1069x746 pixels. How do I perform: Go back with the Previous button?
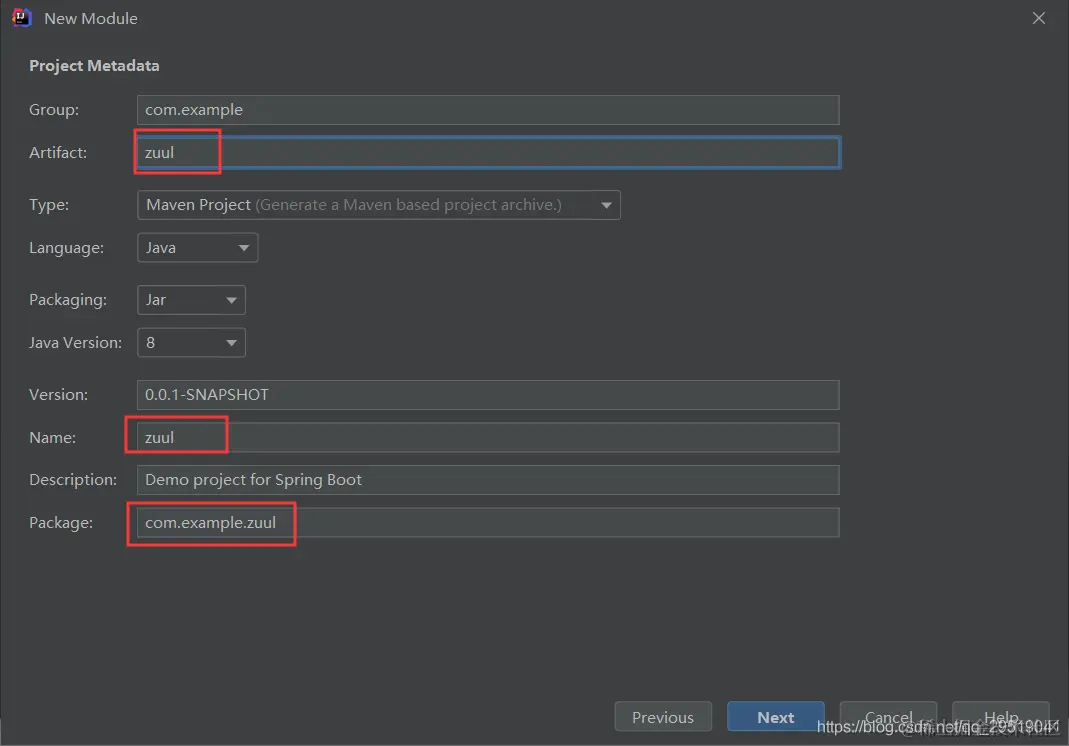tap(663, 717)
